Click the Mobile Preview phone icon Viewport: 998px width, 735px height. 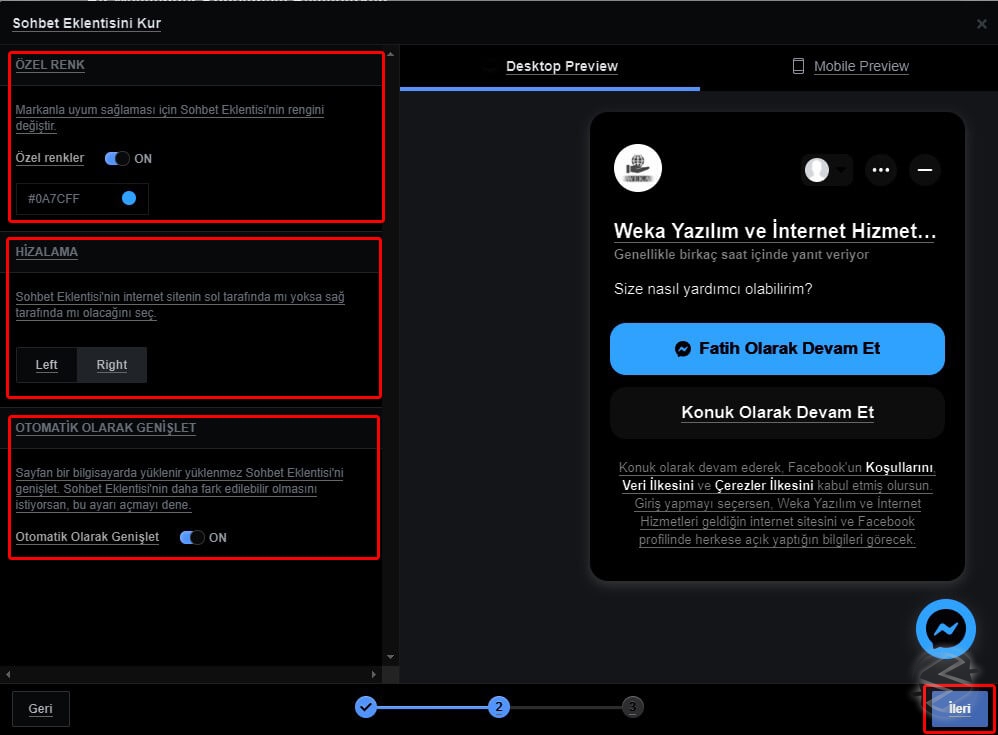click(x=798, y=66)
